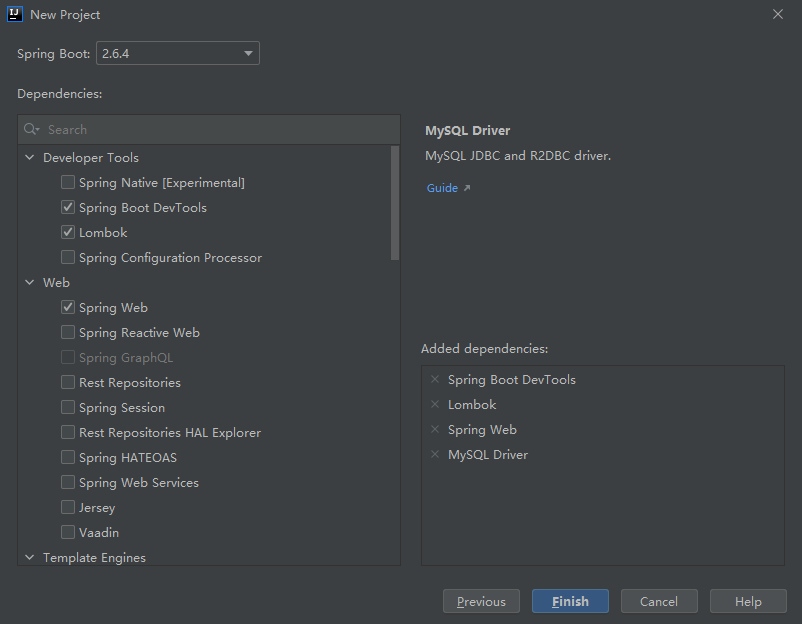Close the New Project dialog
This screenshot has width=802, height=624.
(778, 14)
